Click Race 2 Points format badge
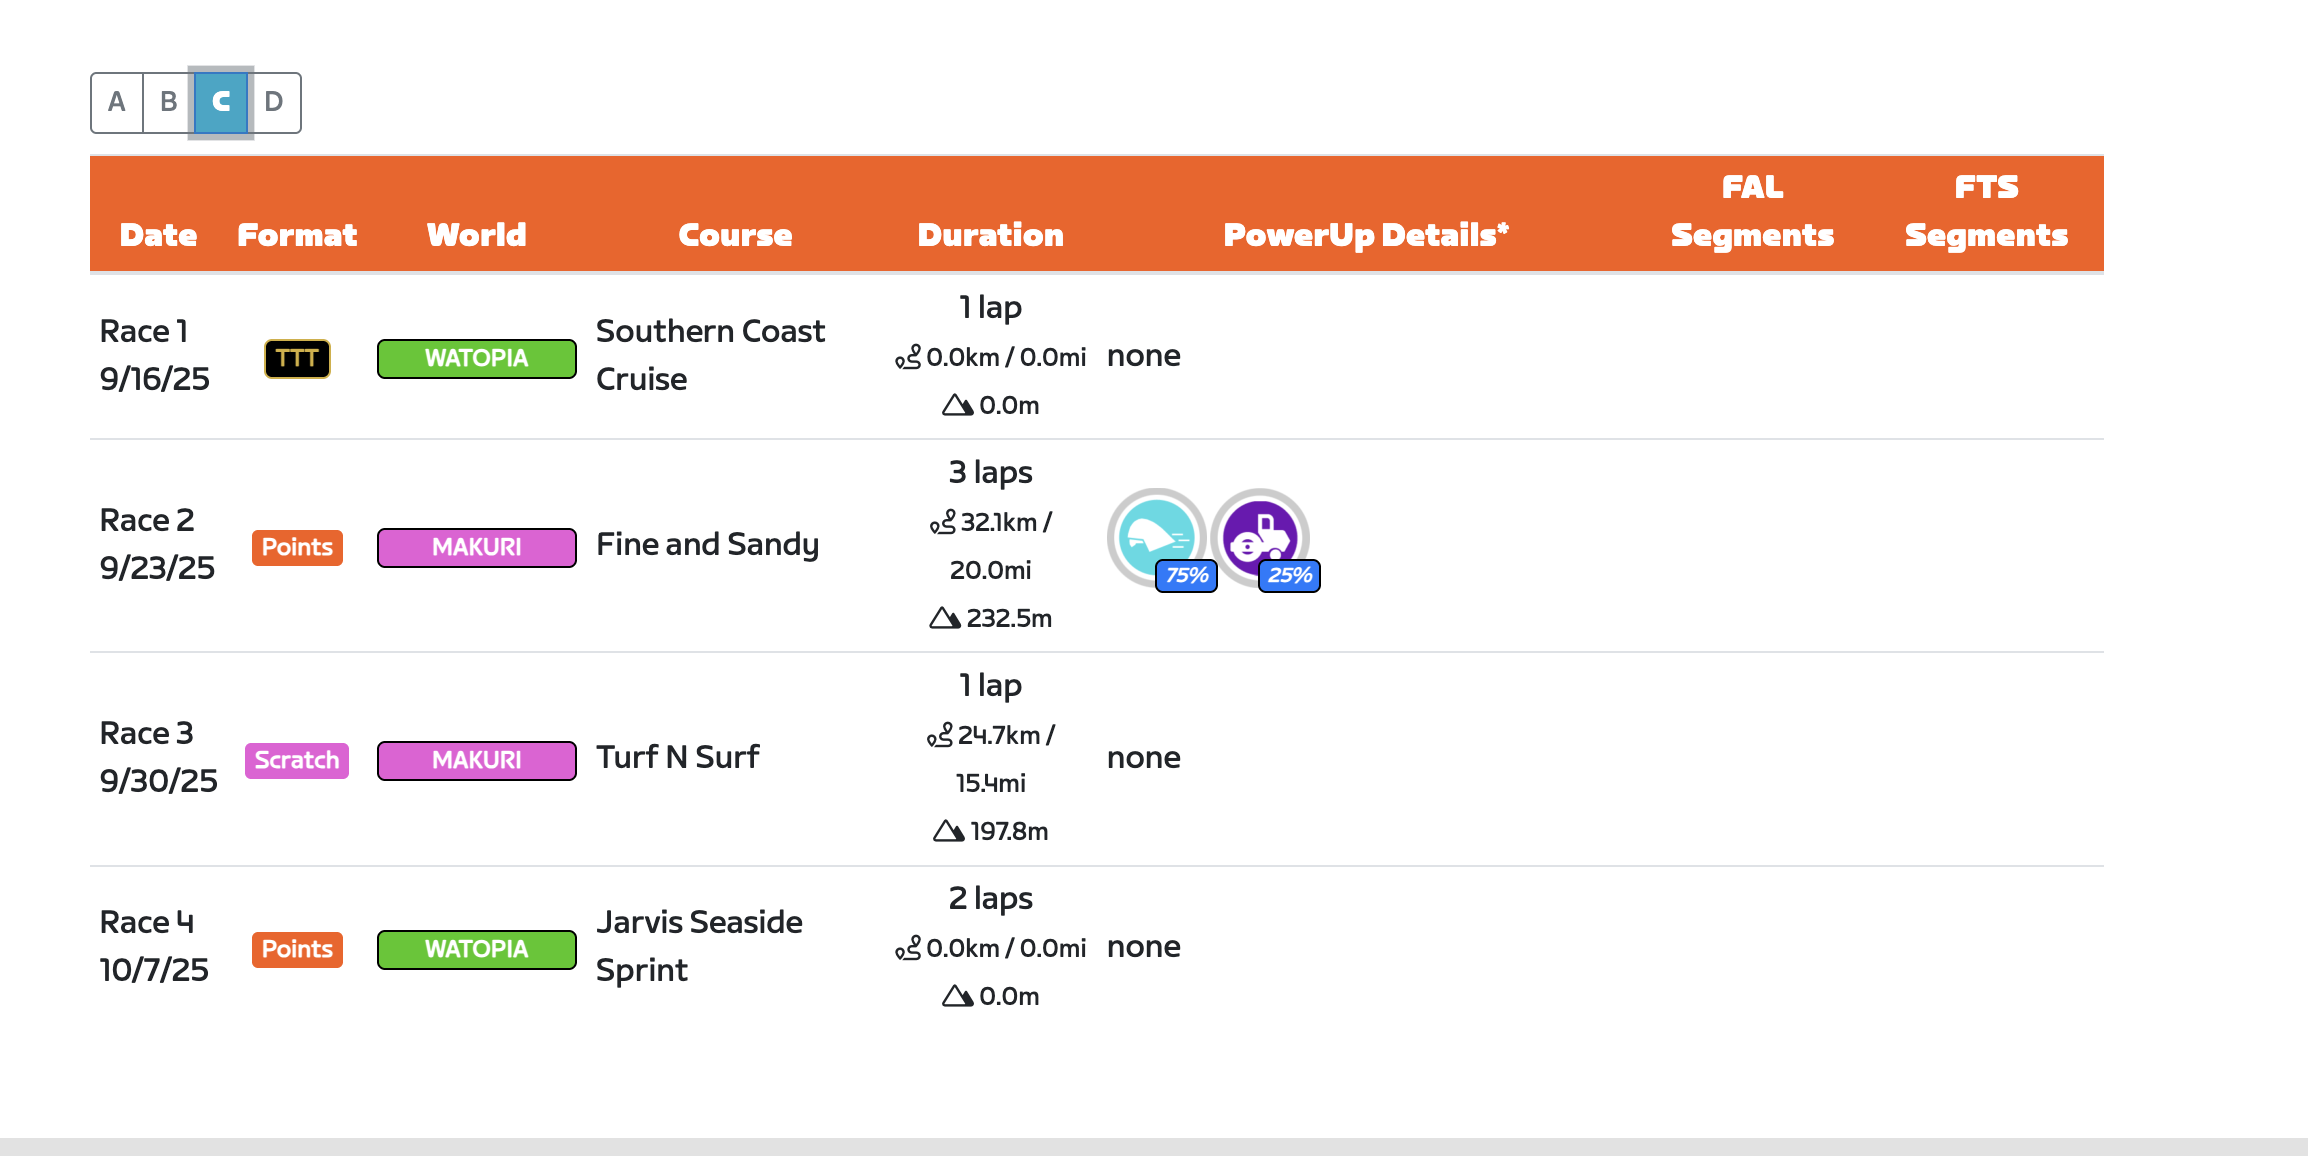Viewport: 2308px width, 1156px height. [x=297, y=547]
